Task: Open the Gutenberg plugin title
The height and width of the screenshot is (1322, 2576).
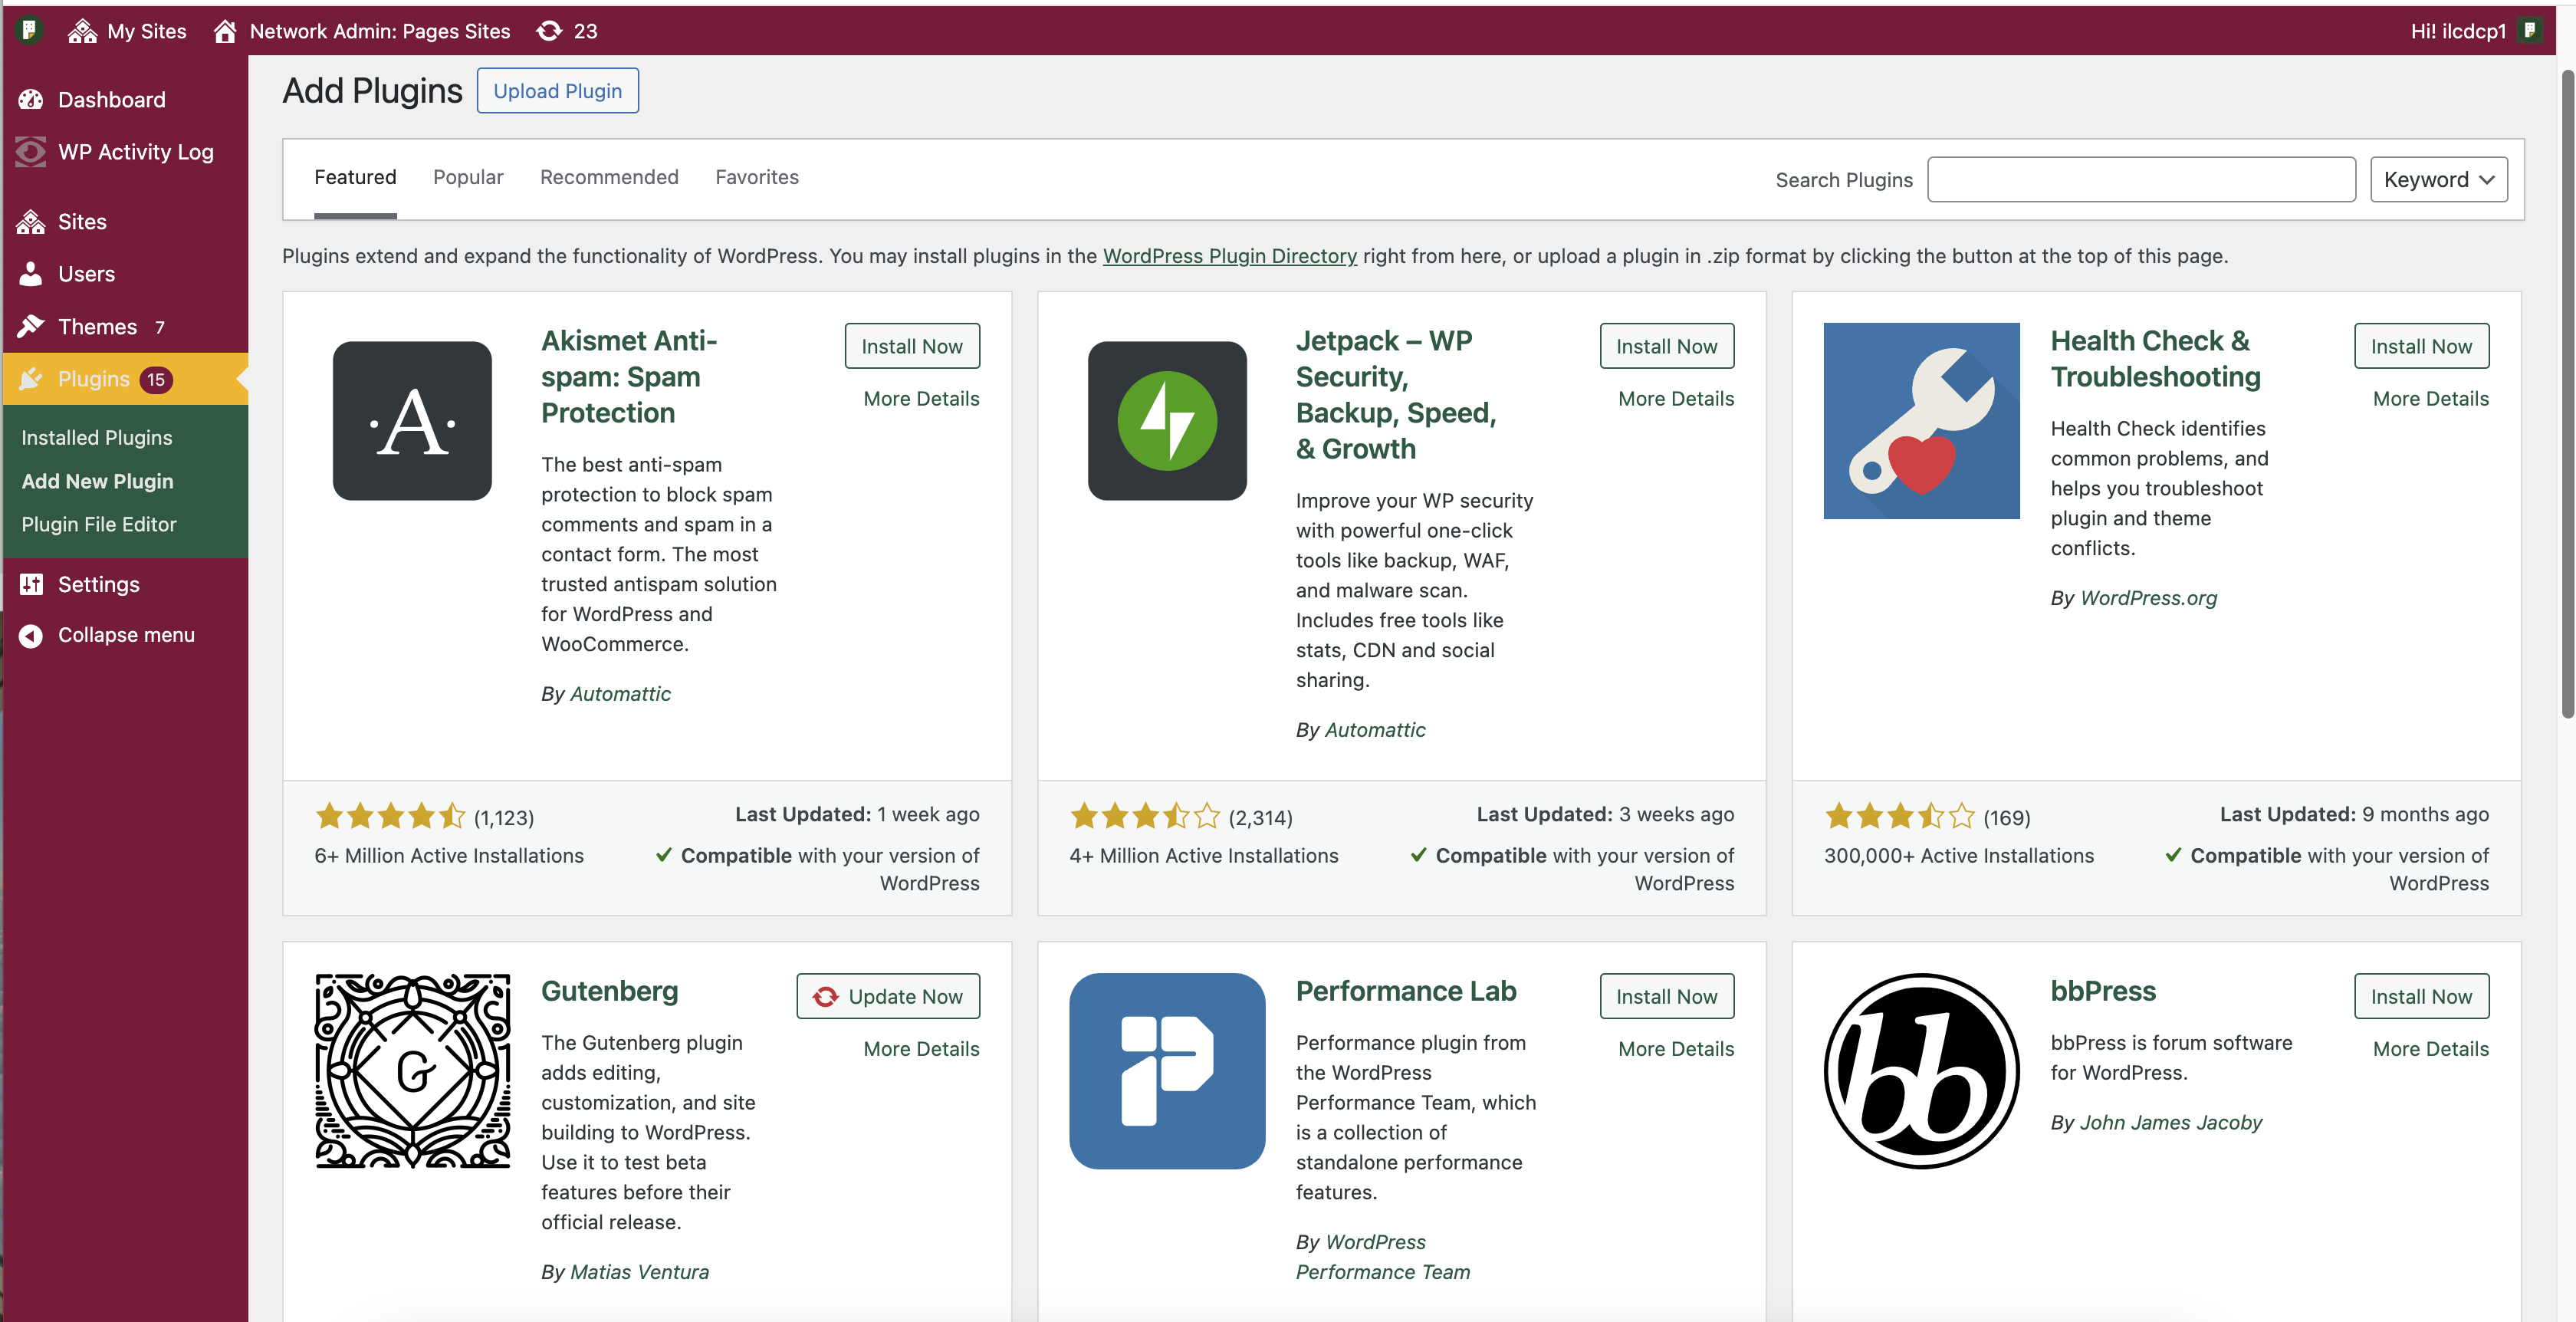Action: [x=609, y=991]
